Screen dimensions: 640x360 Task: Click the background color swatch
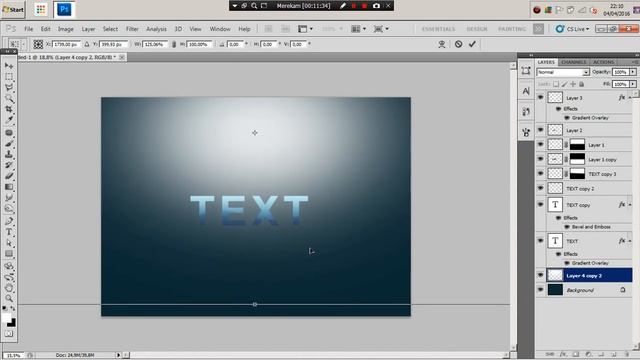pos(12,323)
